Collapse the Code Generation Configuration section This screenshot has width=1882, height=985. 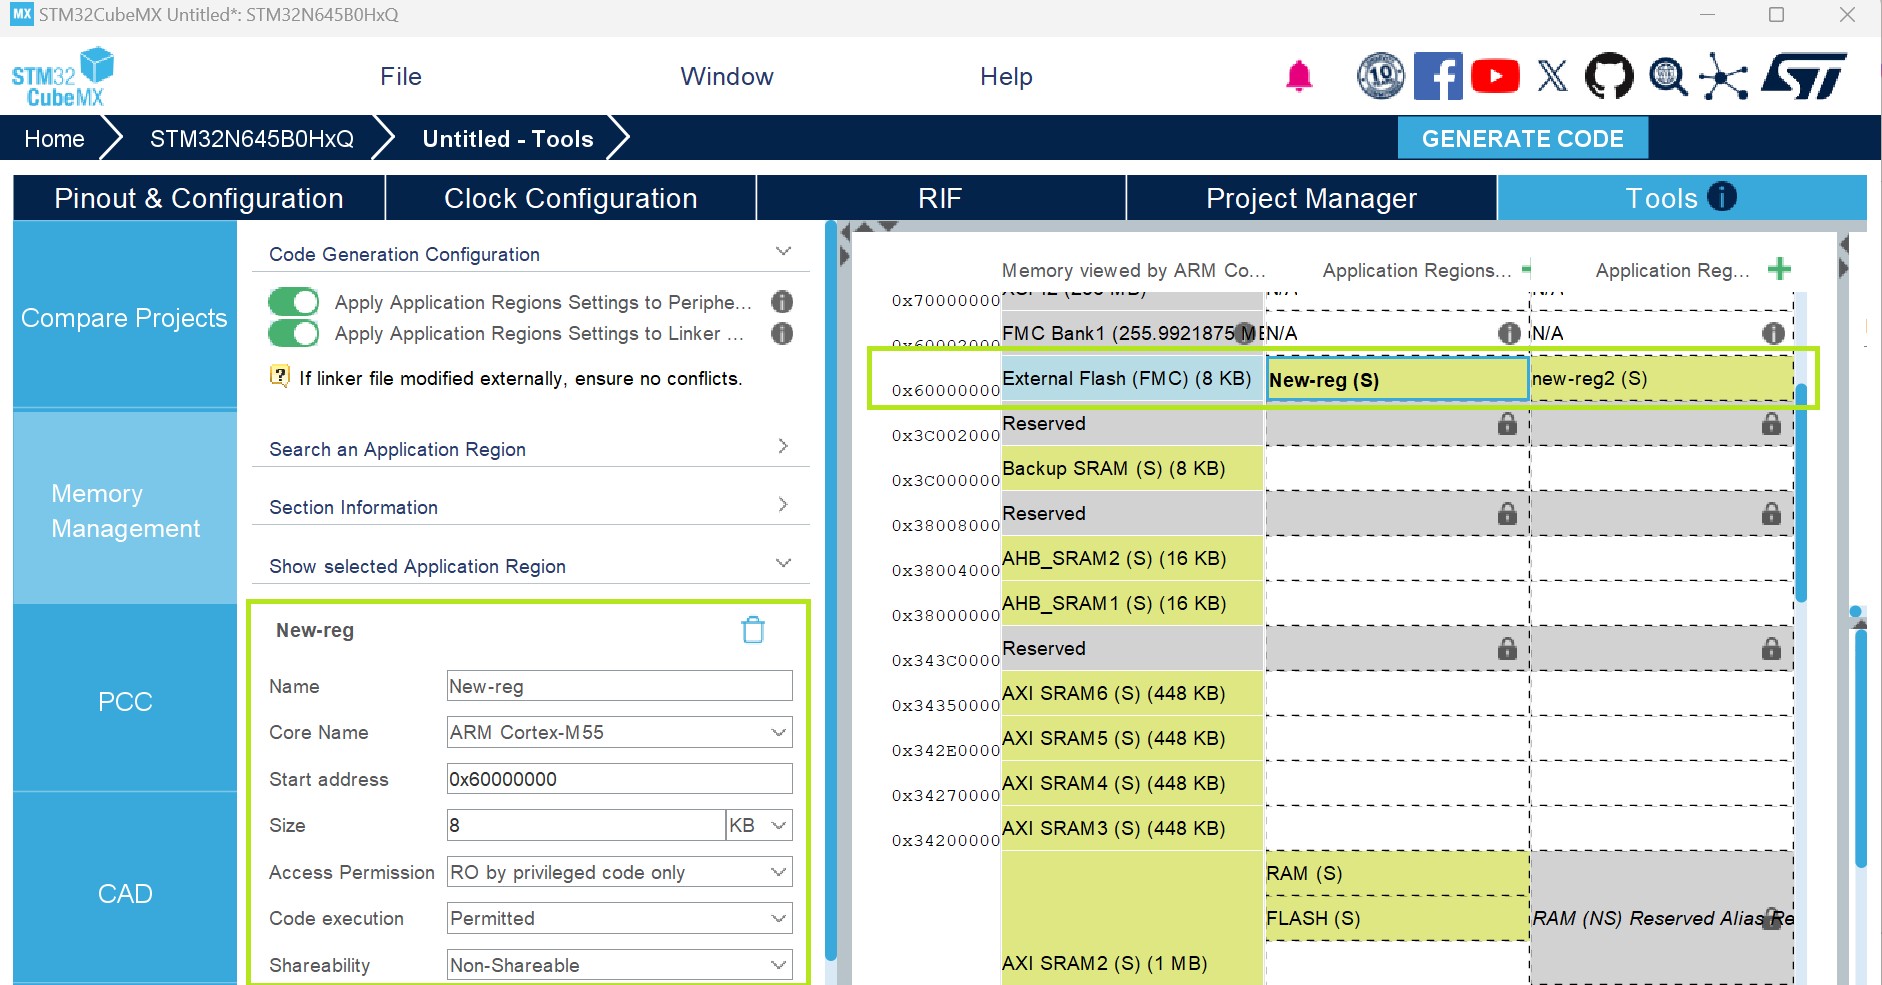[783, 252]
